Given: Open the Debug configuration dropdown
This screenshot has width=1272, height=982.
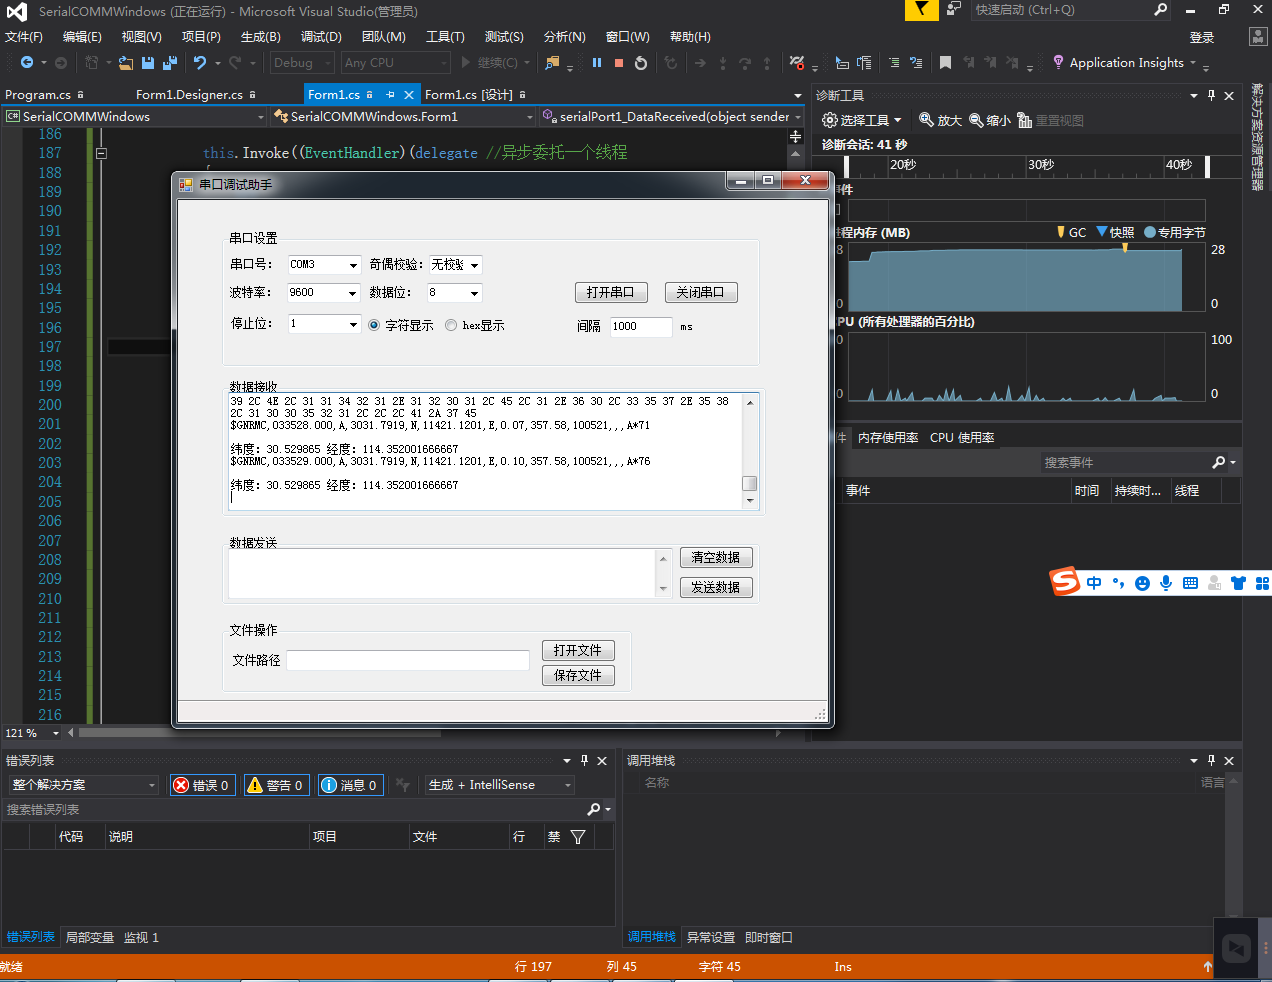Looking at the screenshot, I should (303, 62).
